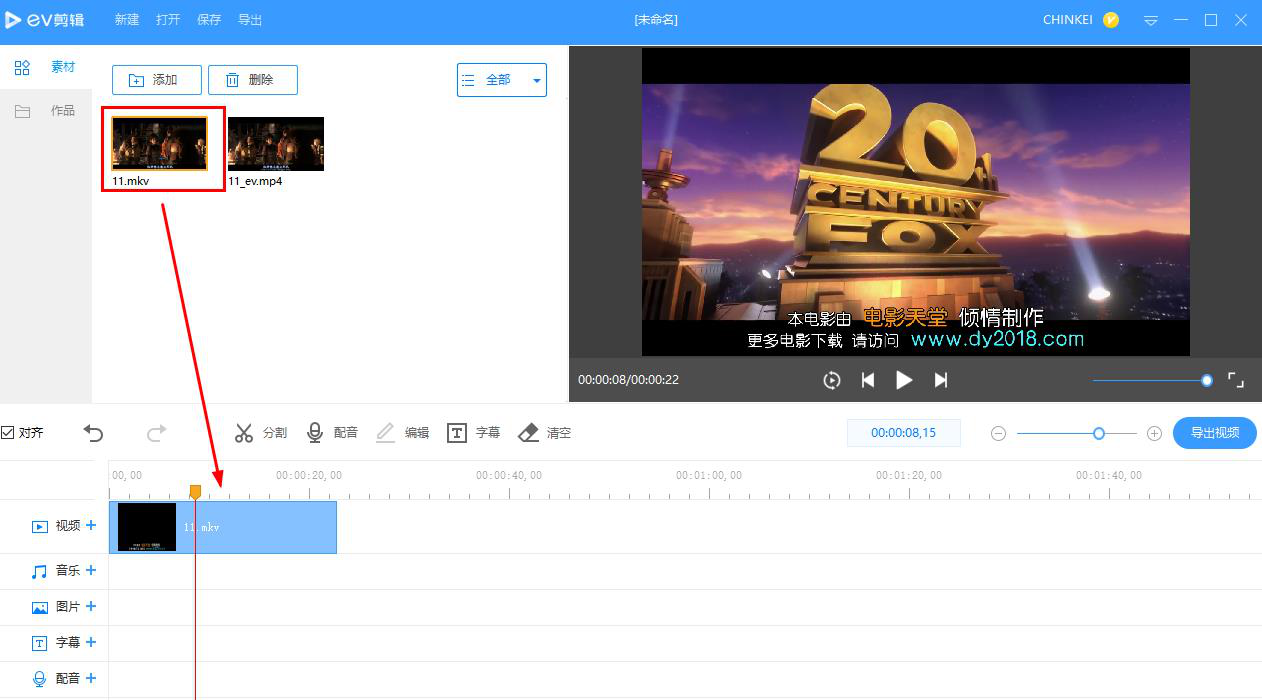Clear the timeline with 清空 tool
Screen dimensions: 1262x700
coord(544,432)
